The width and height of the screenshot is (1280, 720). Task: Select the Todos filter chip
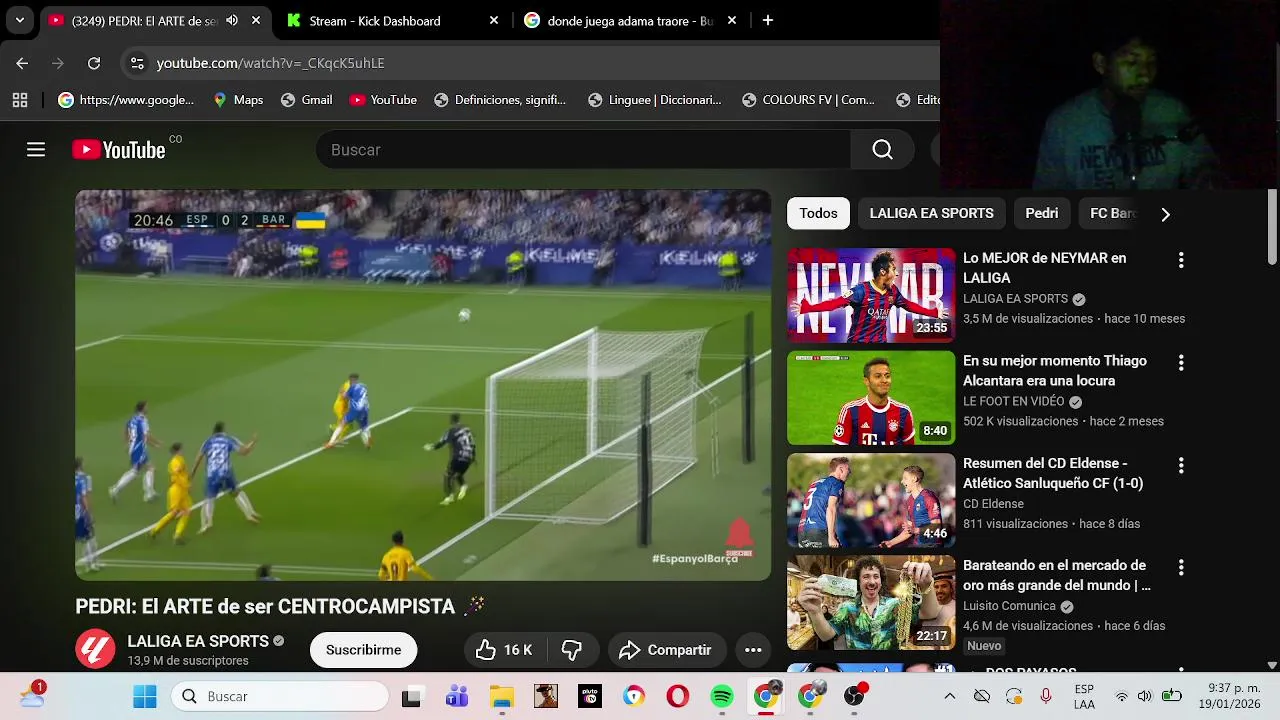[x=818, y=213]
